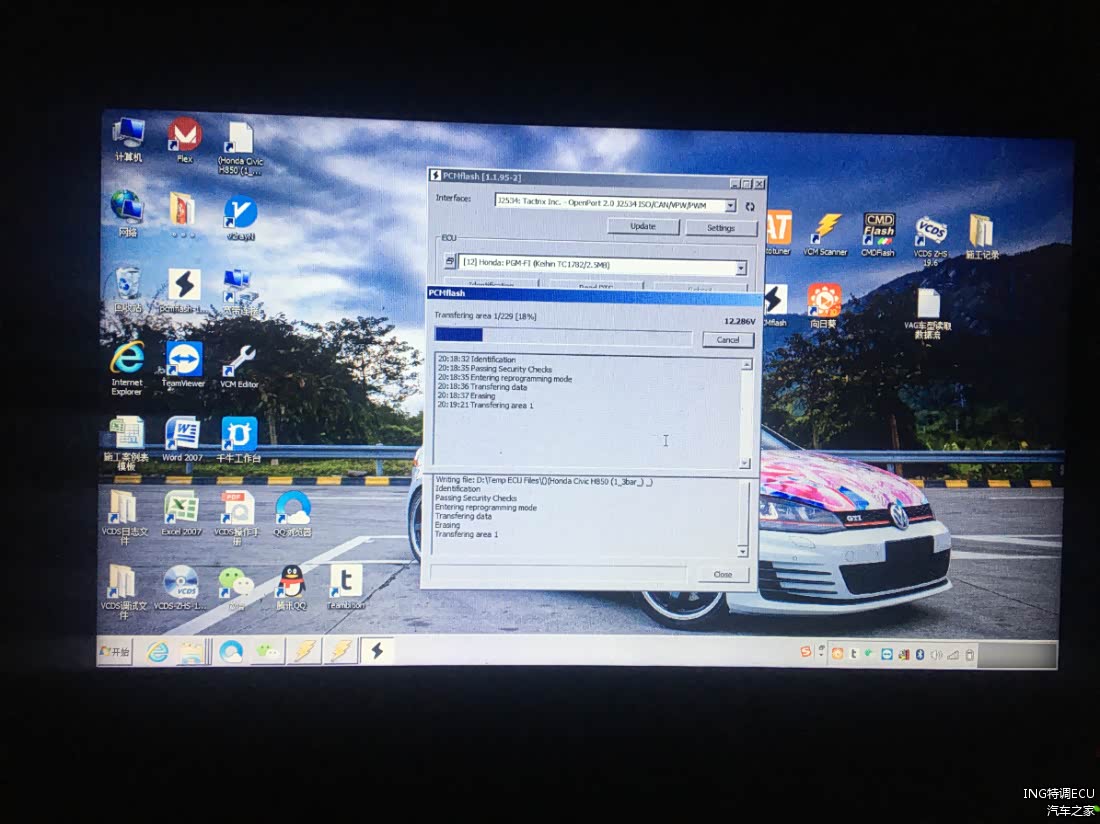The height and width of the screenshot is (824, 1100).
Task: Open PCMflash Settings
Action: click(720, 227)
